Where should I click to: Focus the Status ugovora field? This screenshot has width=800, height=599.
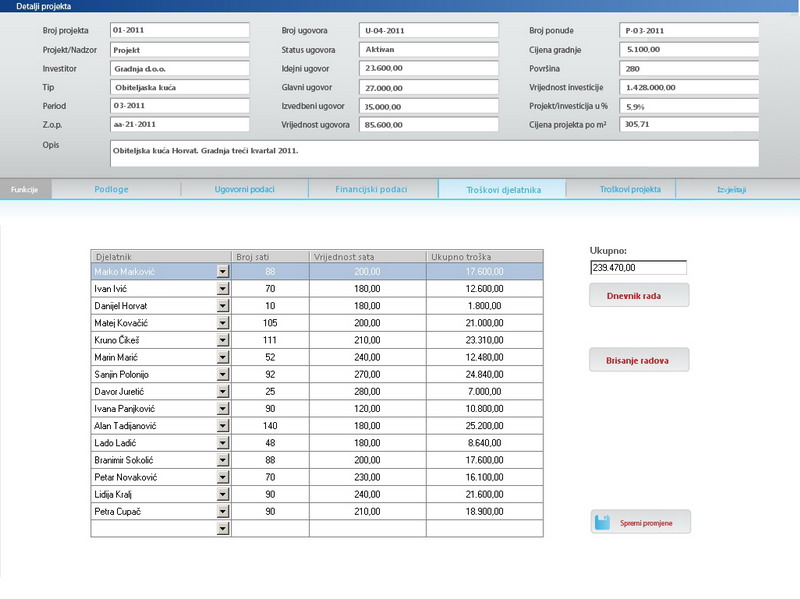click(x=429, y=49)
